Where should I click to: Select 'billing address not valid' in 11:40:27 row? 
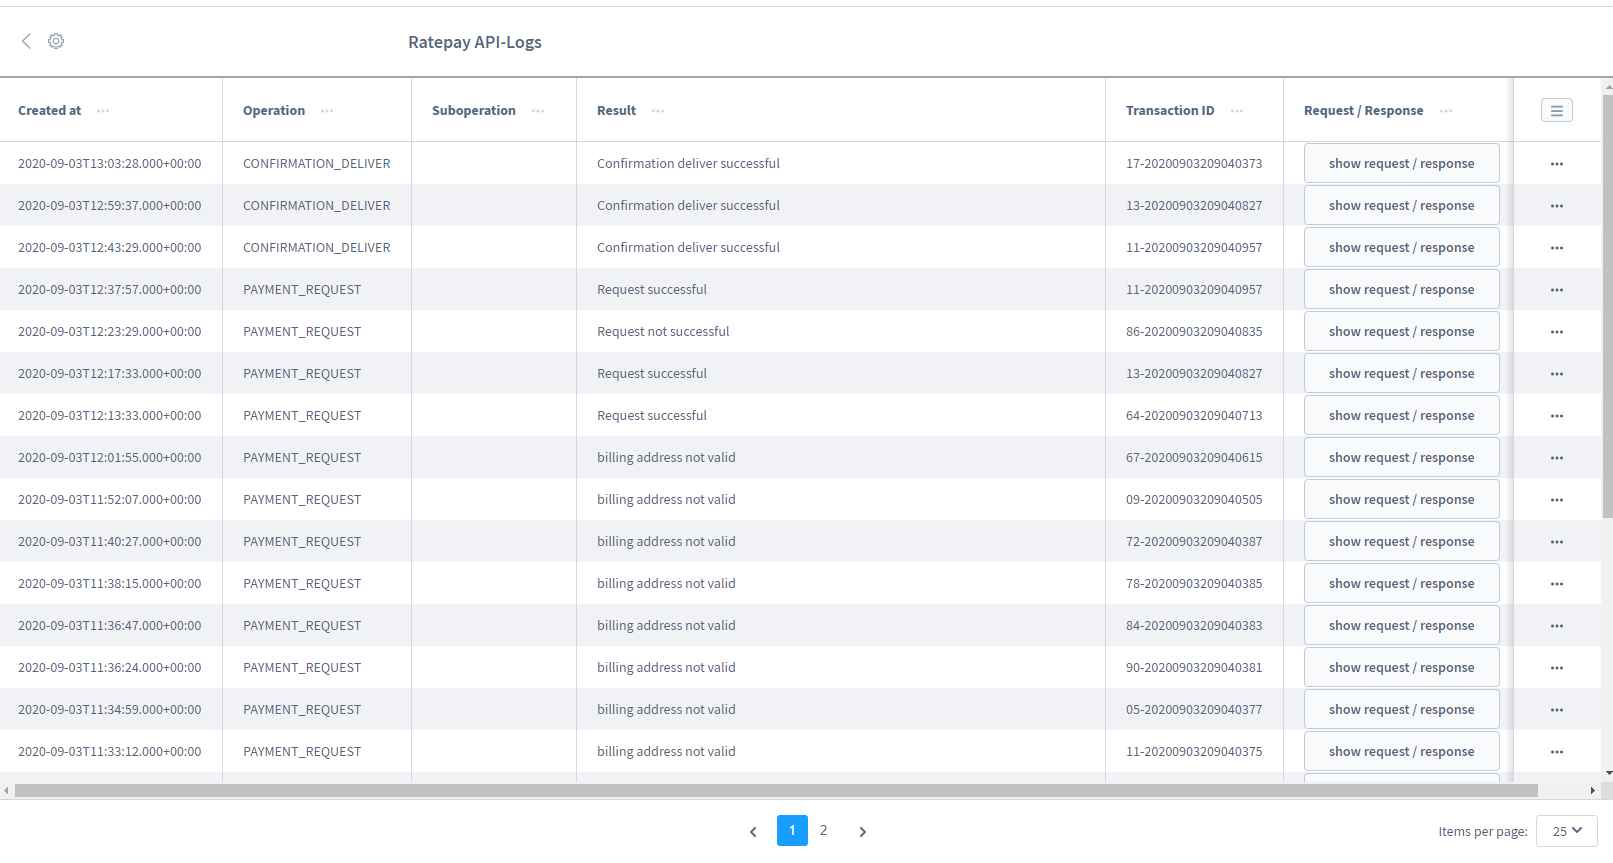666,541
